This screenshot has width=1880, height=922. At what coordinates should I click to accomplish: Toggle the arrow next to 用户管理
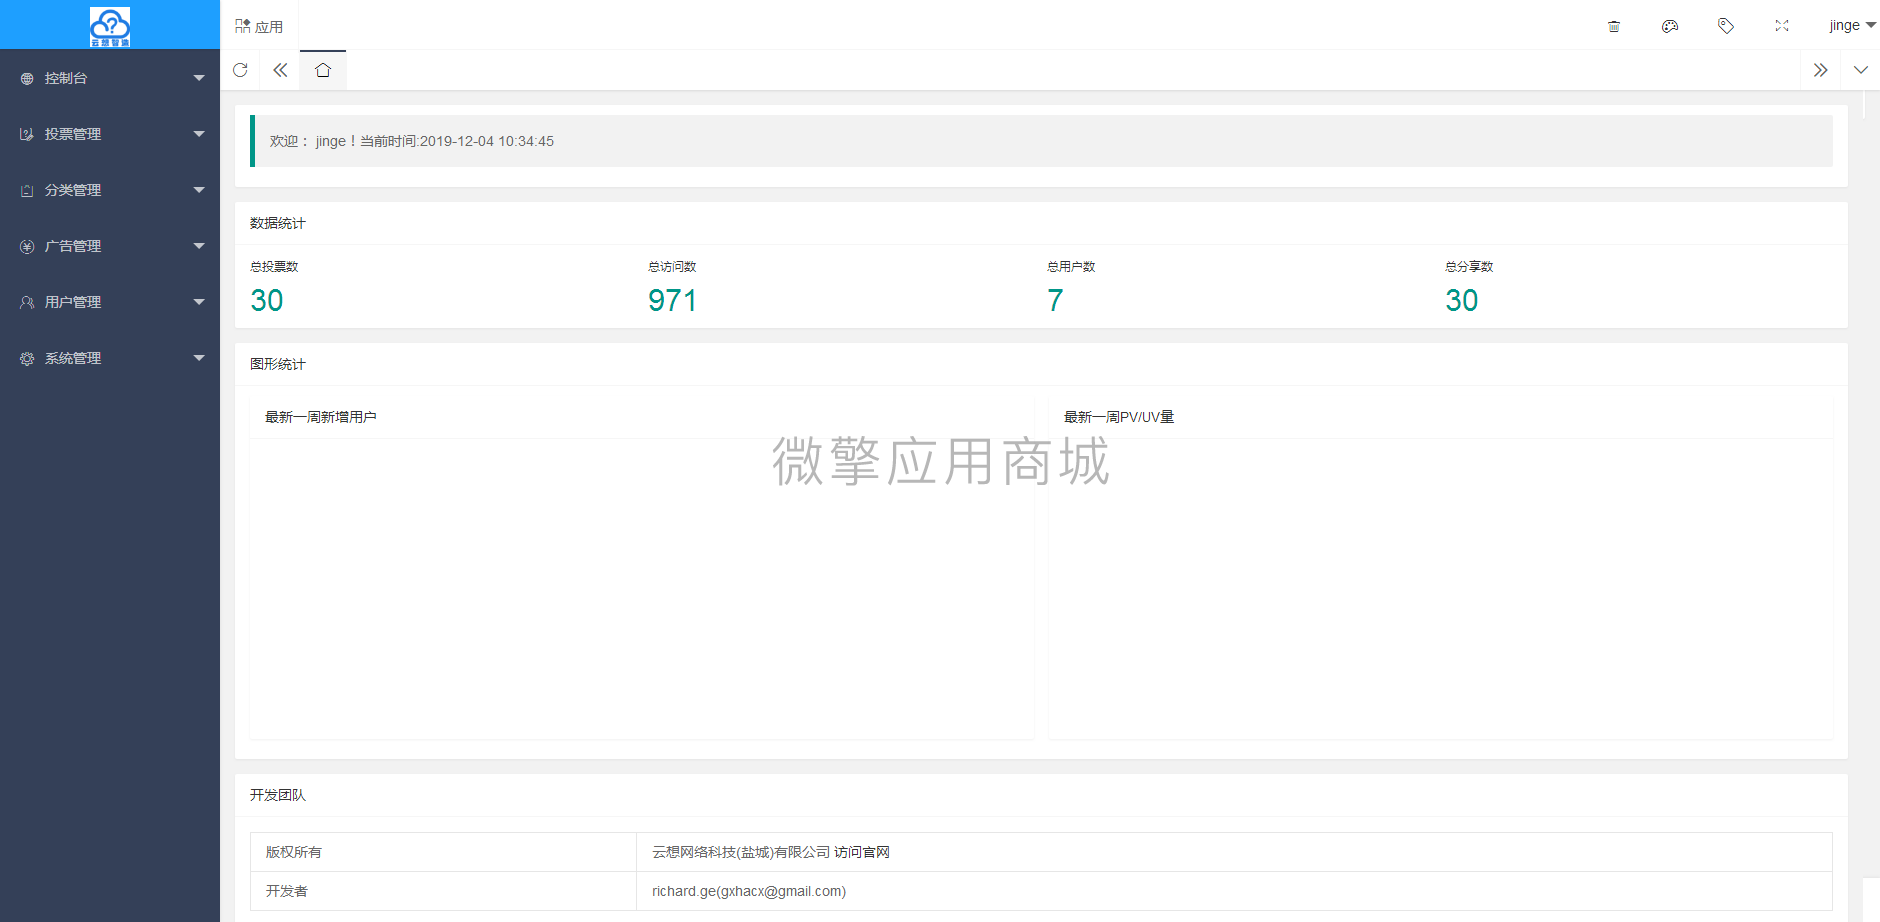[x=199, y=302]
